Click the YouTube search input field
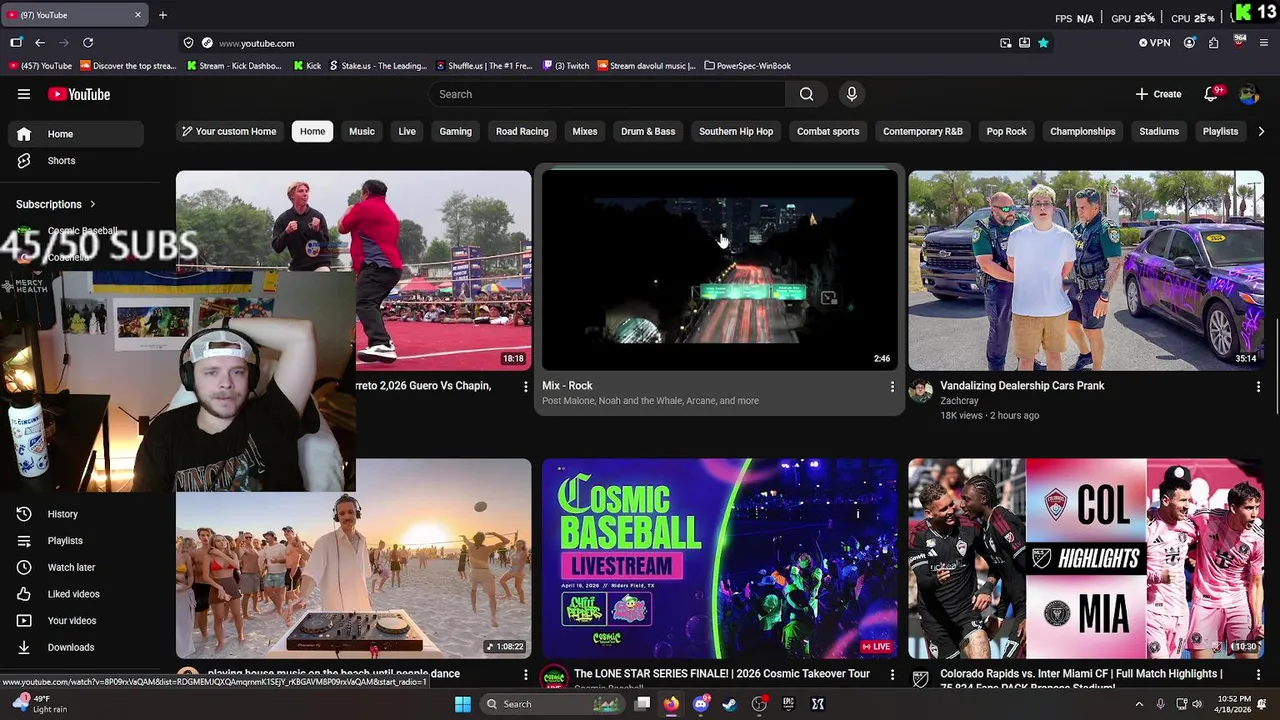The height and width of the screenshot is (720, 1280). coord(607,94)
